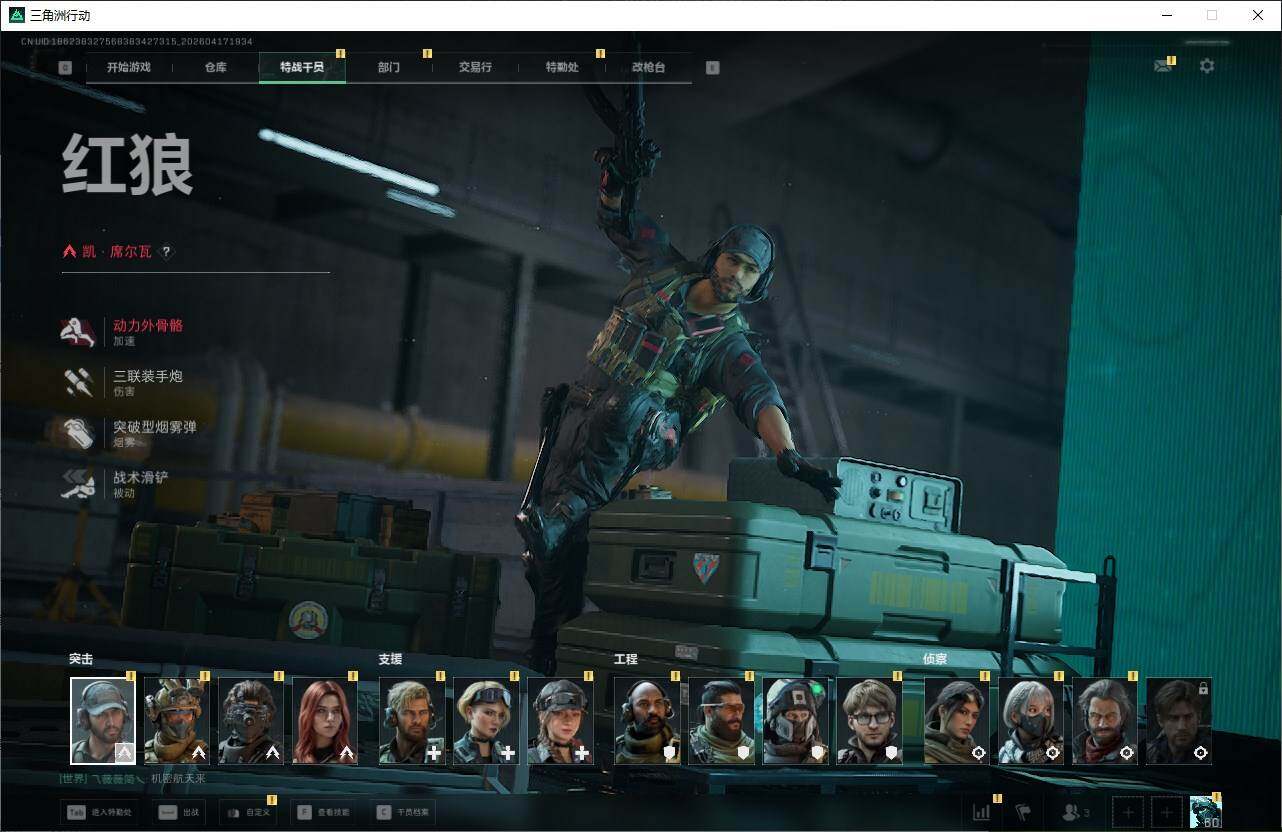Image resolution: width=1282 pixels, height=832 pixels.
Task: Select the bunny-ear helmet assault operator
Action: tap(177, 721)
